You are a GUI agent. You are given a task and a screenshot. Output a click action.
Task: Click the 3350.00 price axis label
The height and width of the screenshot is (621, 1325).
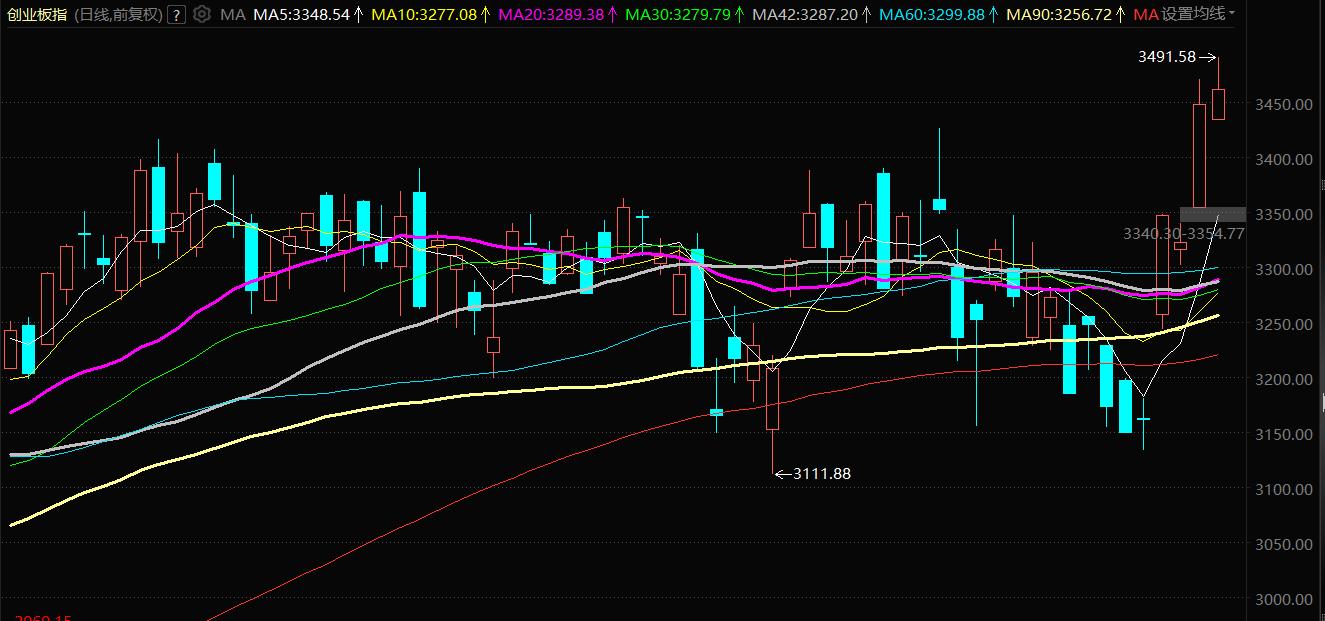[1283, 214]
